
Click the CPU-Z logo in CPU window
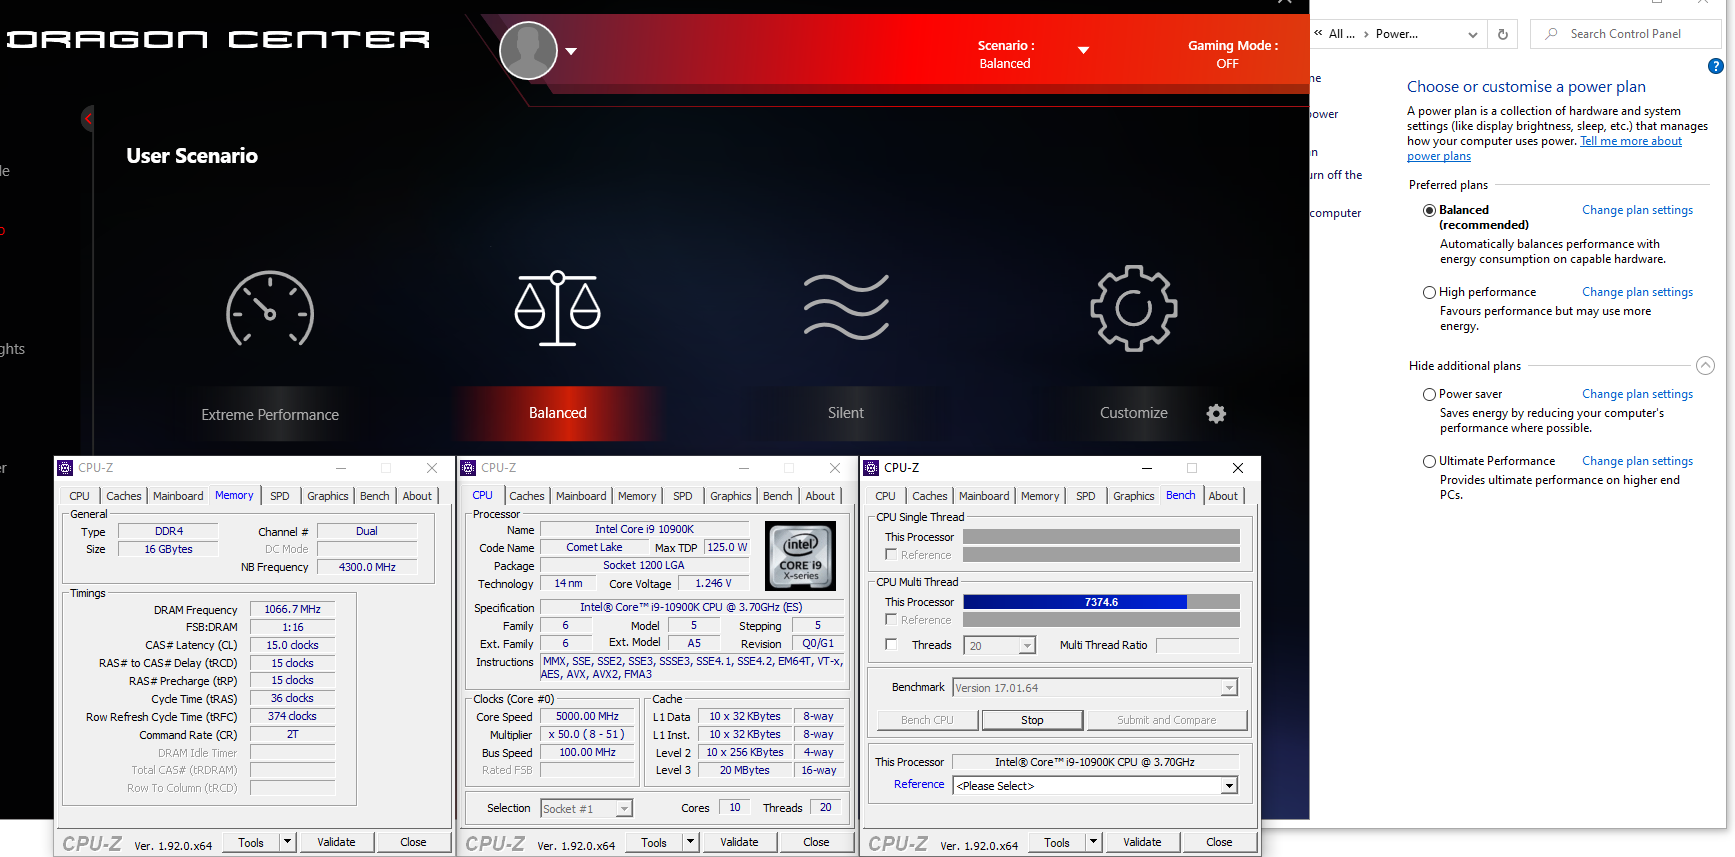tap(494, 843)
